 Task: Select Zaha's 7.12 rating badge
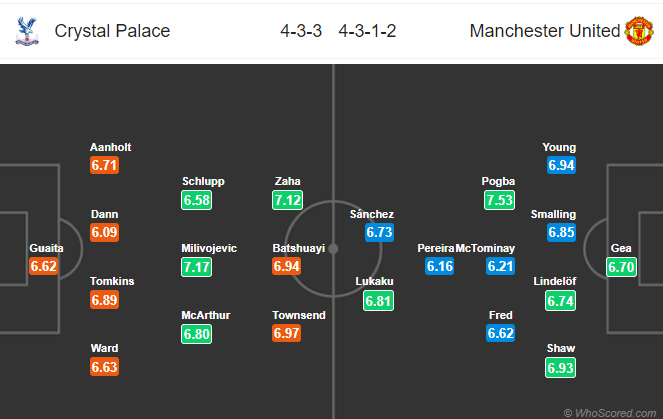click(287, 200)
